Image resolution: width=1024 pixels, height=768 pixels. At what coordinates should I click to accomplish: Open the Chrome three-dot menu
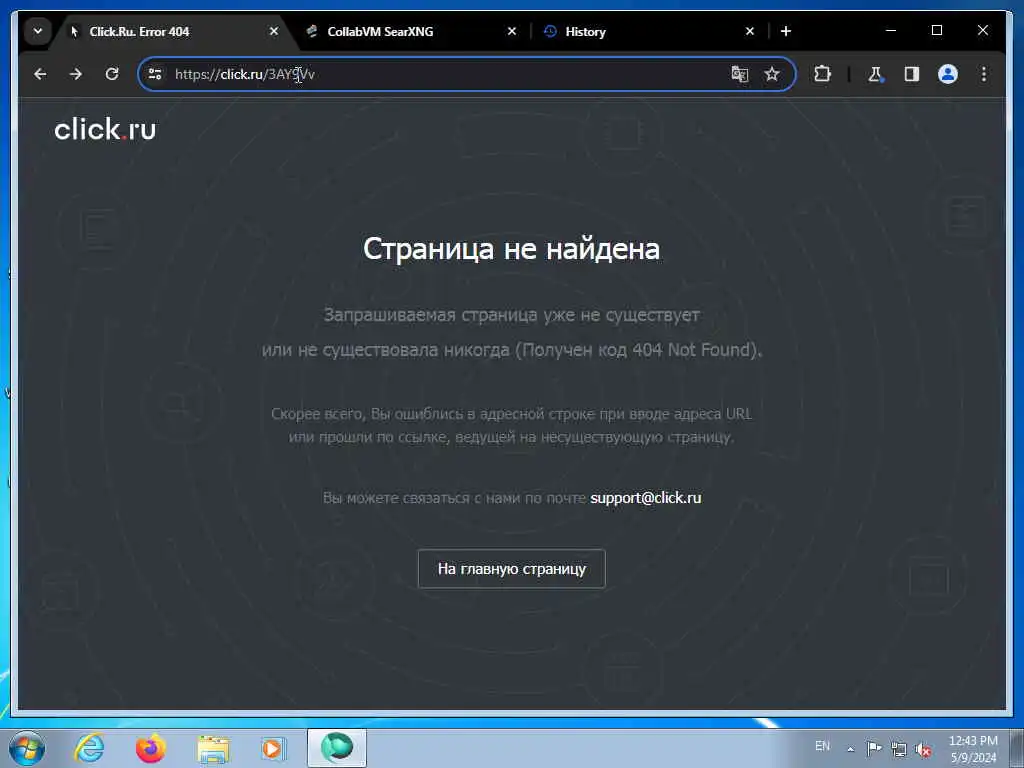coord(984,74)
